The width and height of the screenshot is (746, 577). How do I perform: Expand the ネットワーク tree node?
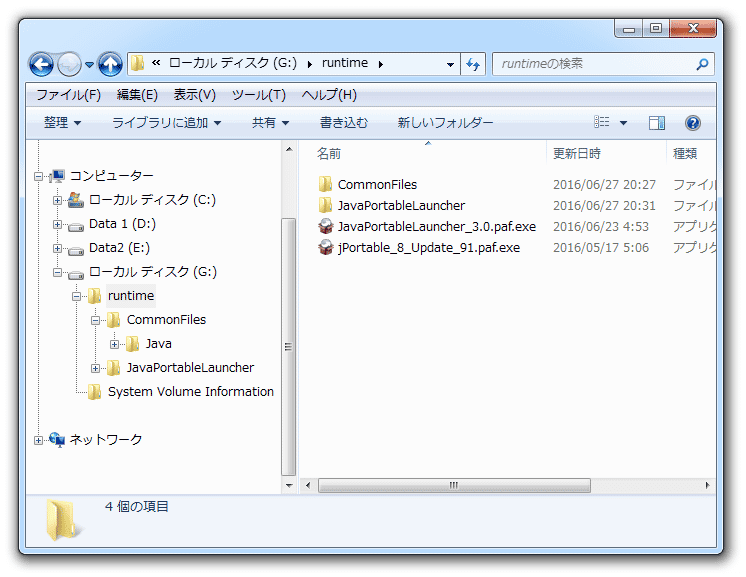pyautogui.click(x=38, y=440)
